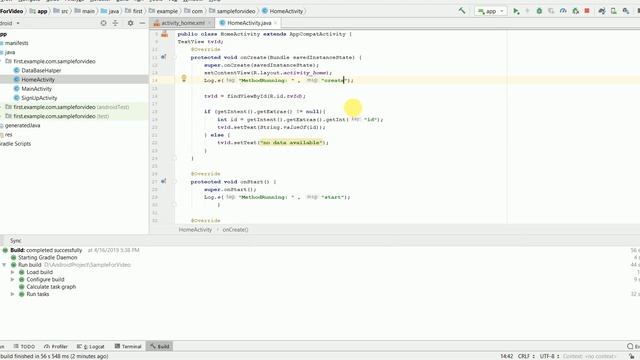Open the Logcat tool window

(91, 347)
